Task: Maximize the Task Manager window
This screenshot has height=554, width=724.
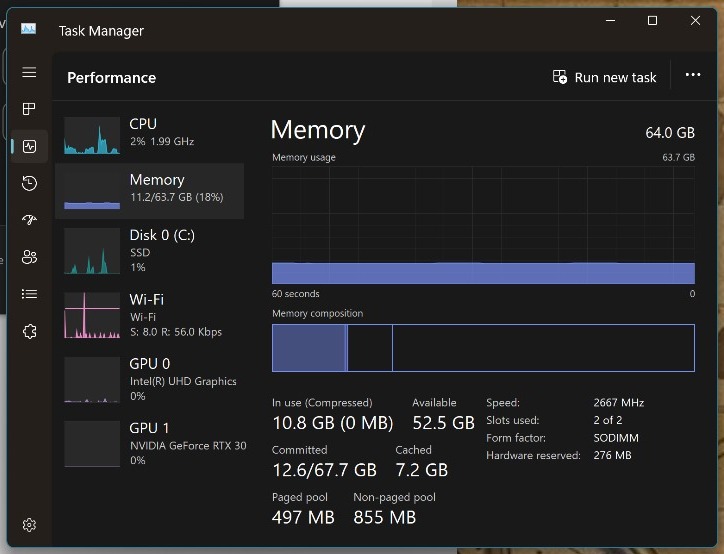Action: (652, 21)
